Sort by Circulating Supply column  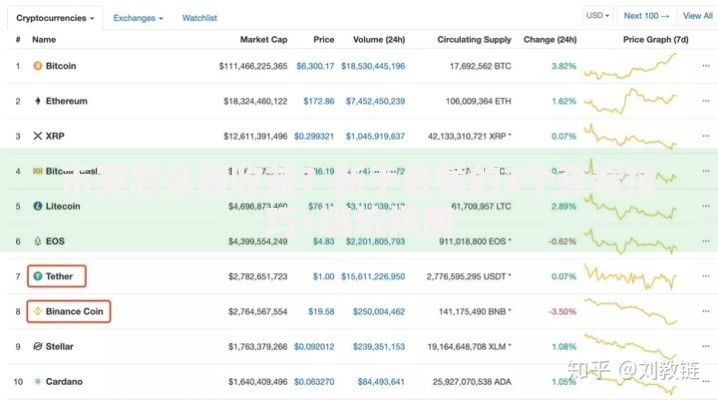(474, 39)
